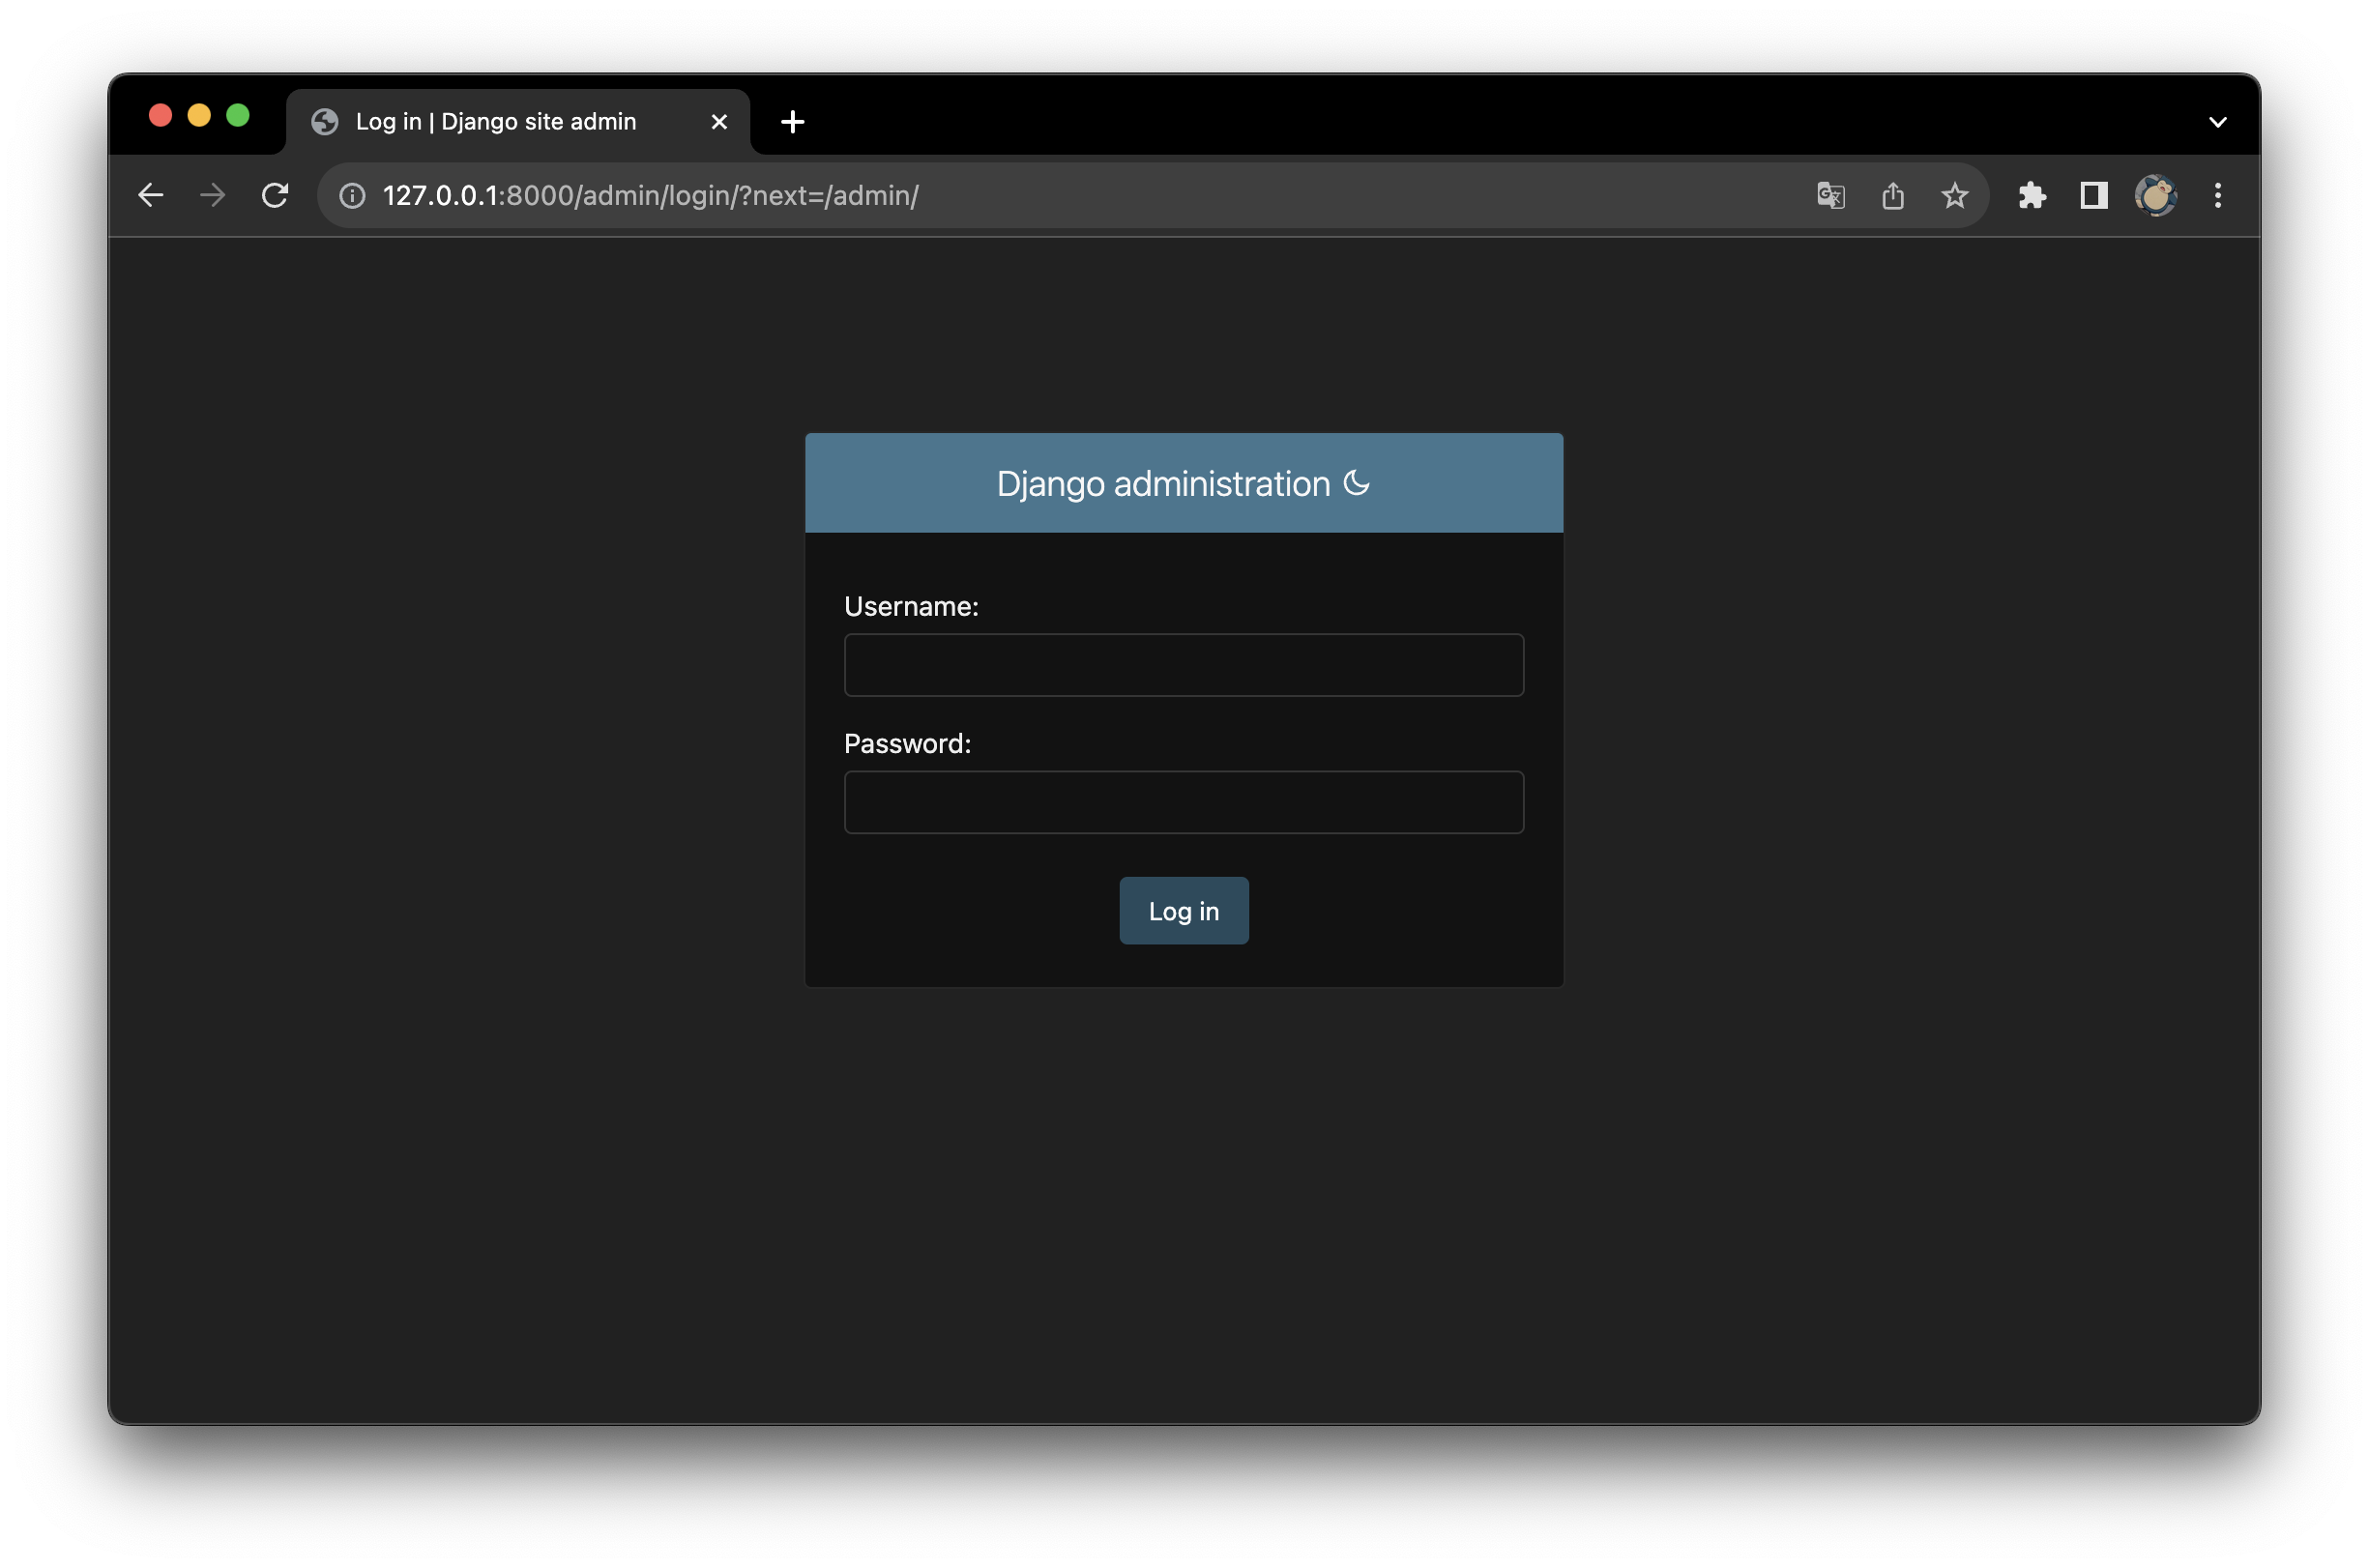The height and width of the screenshot is (1568, 2369).
Task: Close window with red traffic light button
Action: click(x=160, y=115)
